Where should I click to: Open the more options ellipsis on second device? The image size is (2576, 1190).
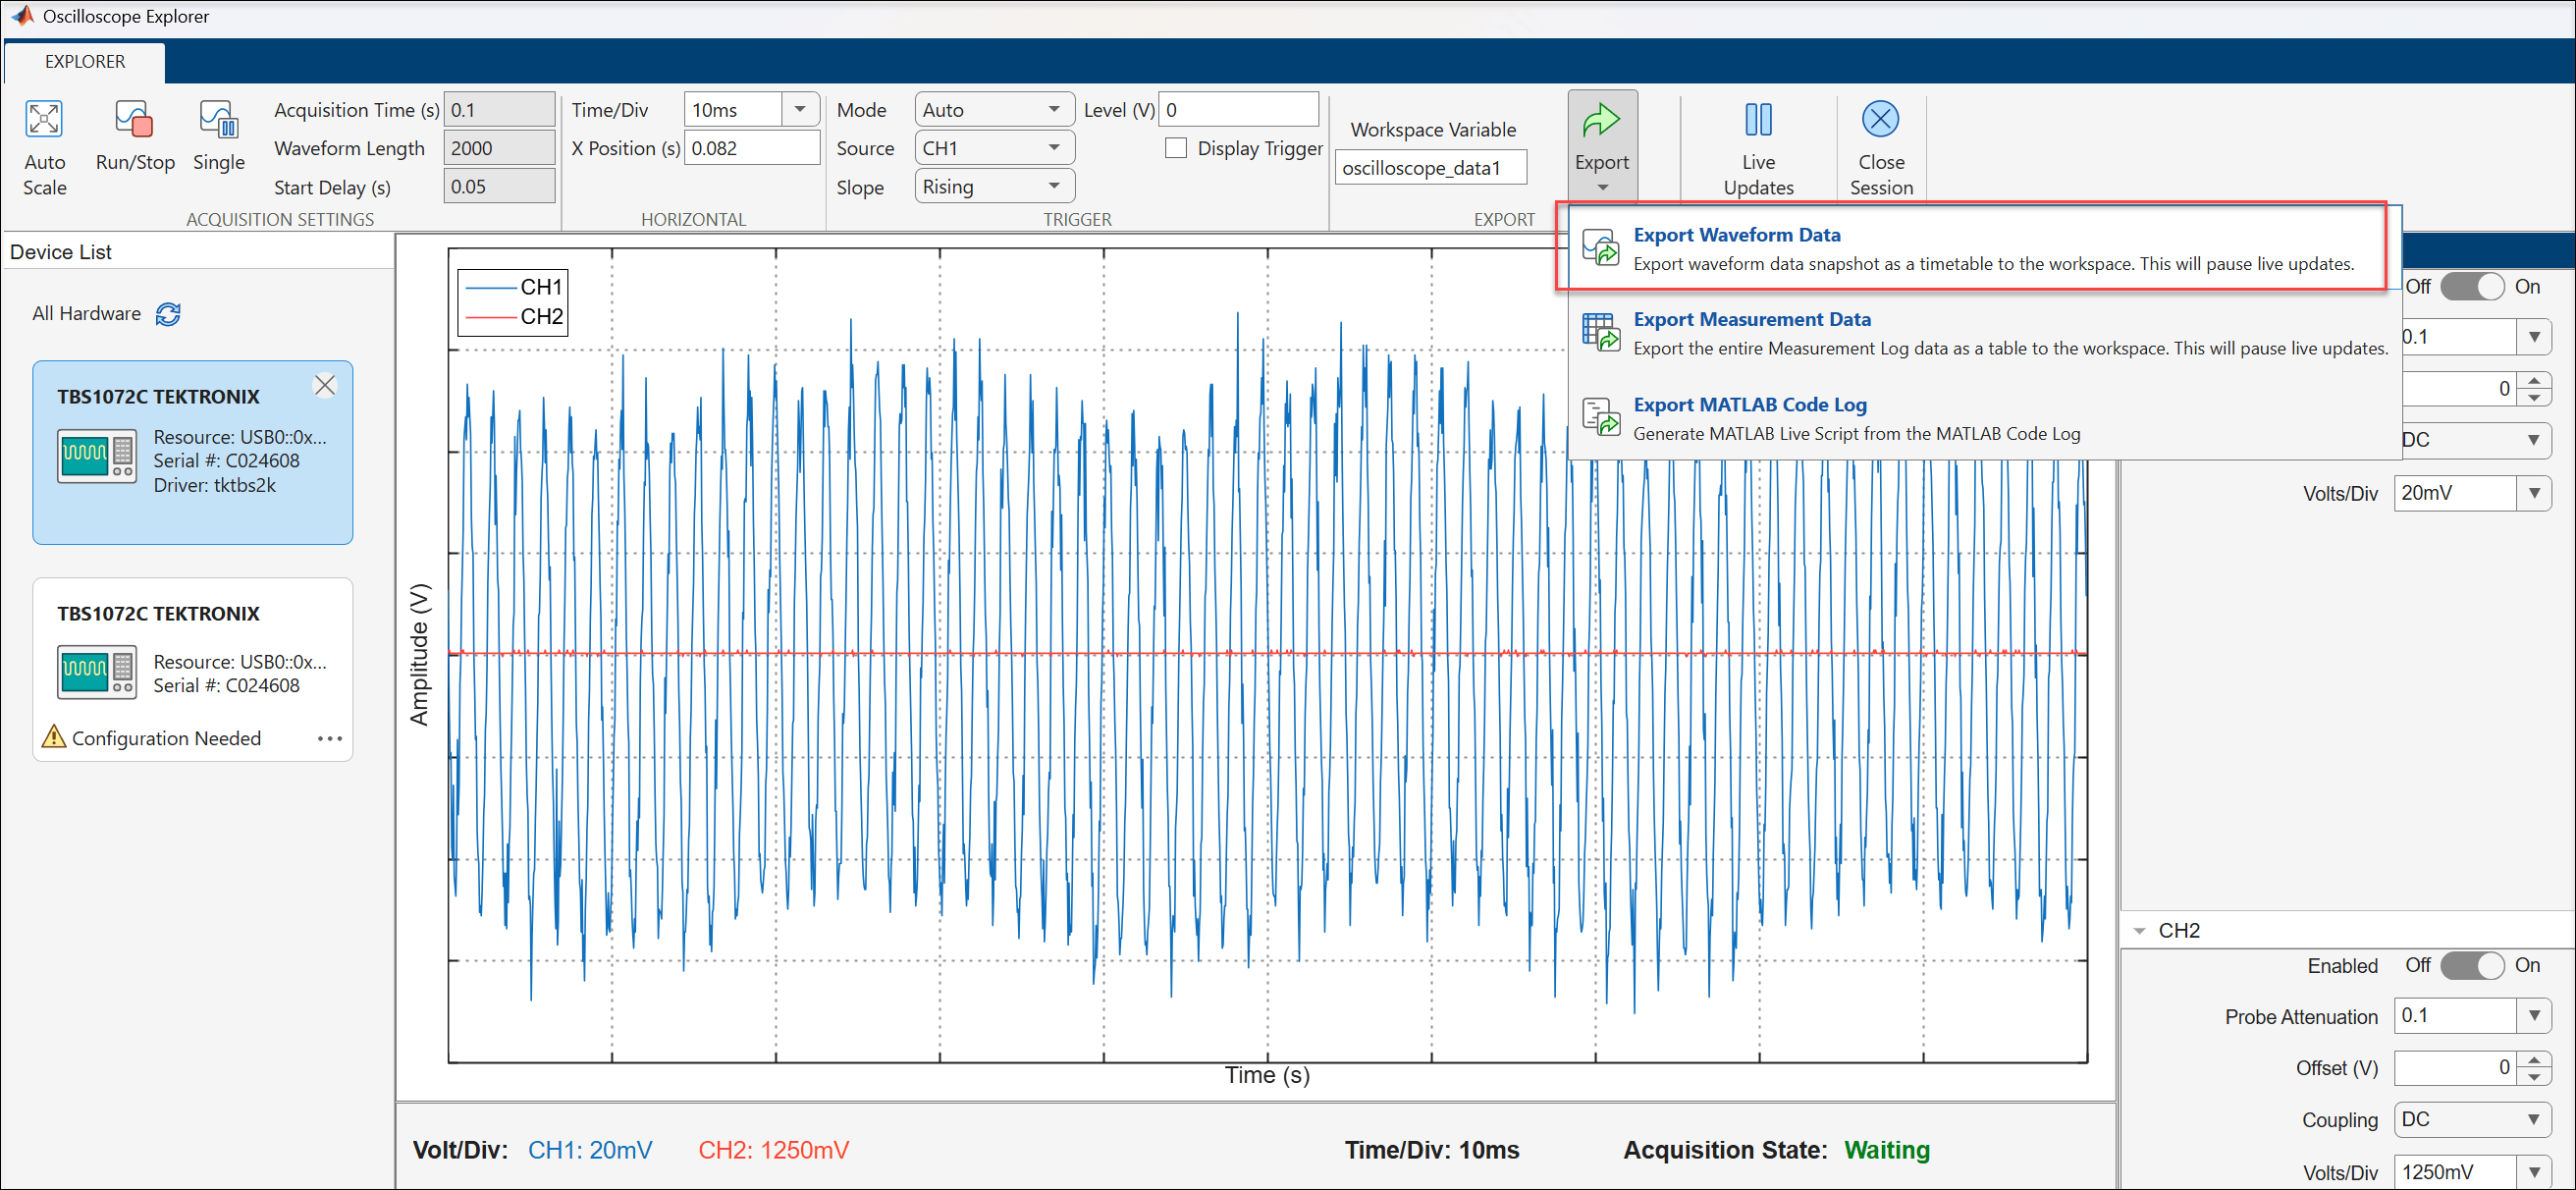click(329, 738)
